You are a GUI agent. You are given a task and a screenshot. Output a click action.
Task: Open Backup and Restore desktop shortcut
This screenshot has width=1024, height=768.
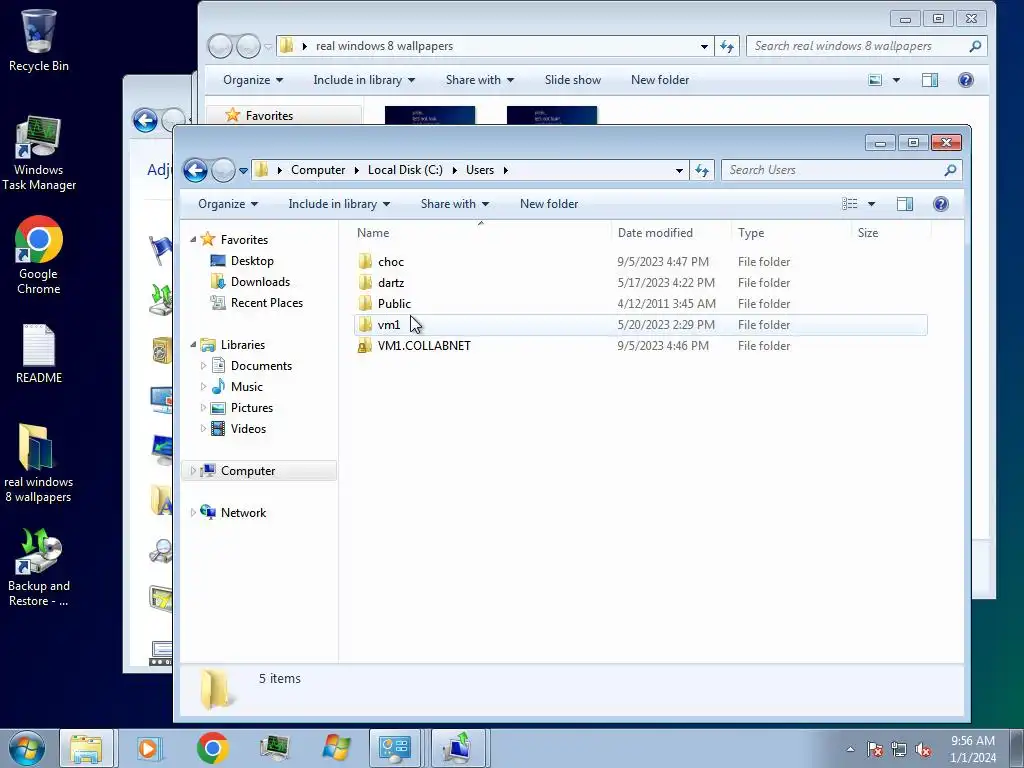click(39, 568)
